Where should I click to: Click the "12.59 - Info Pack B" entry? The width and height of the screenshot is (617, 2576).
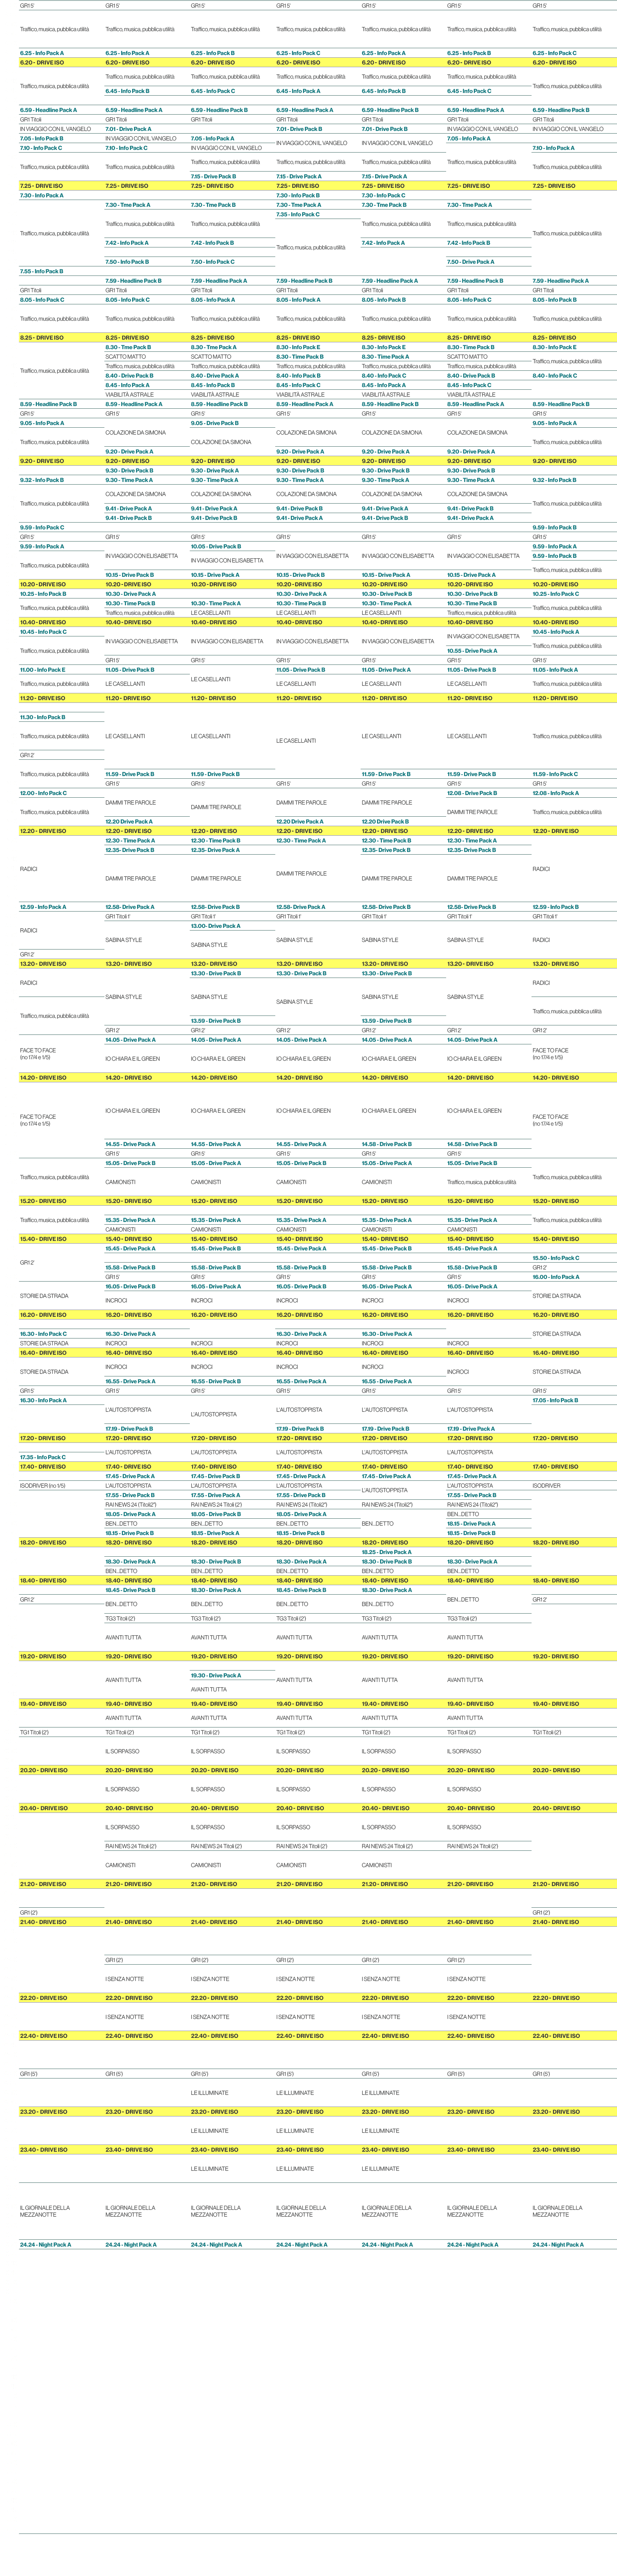pos(556,907)
